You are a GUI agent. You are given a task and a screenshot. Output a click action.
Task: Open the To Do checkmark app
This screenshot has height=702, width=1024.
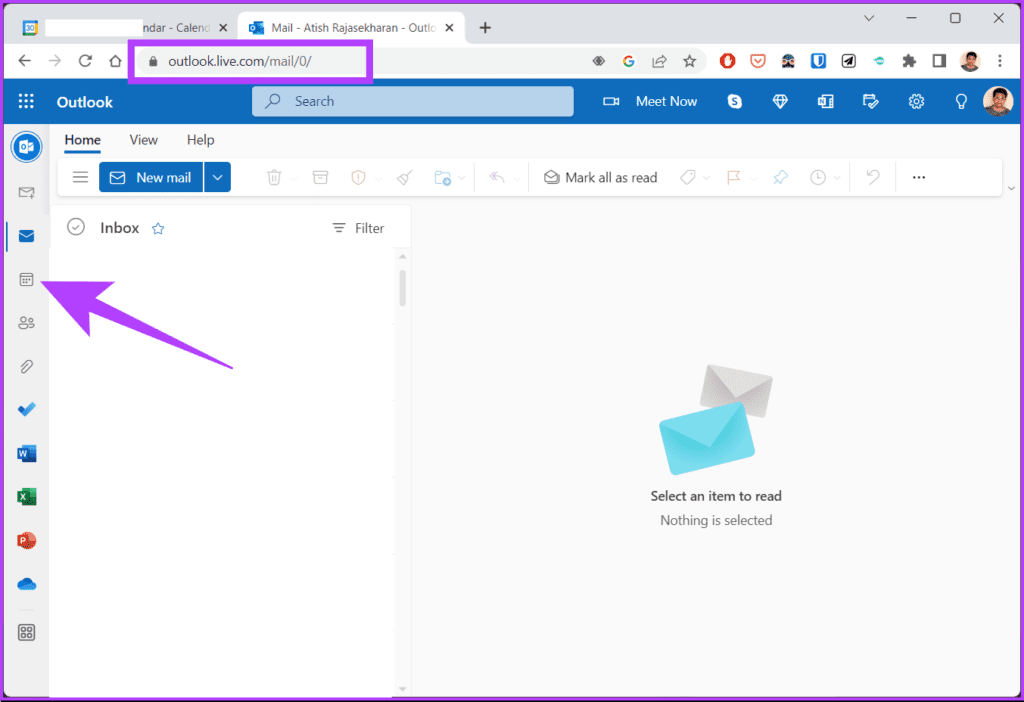pyautogui.click(x=27, y=409)
